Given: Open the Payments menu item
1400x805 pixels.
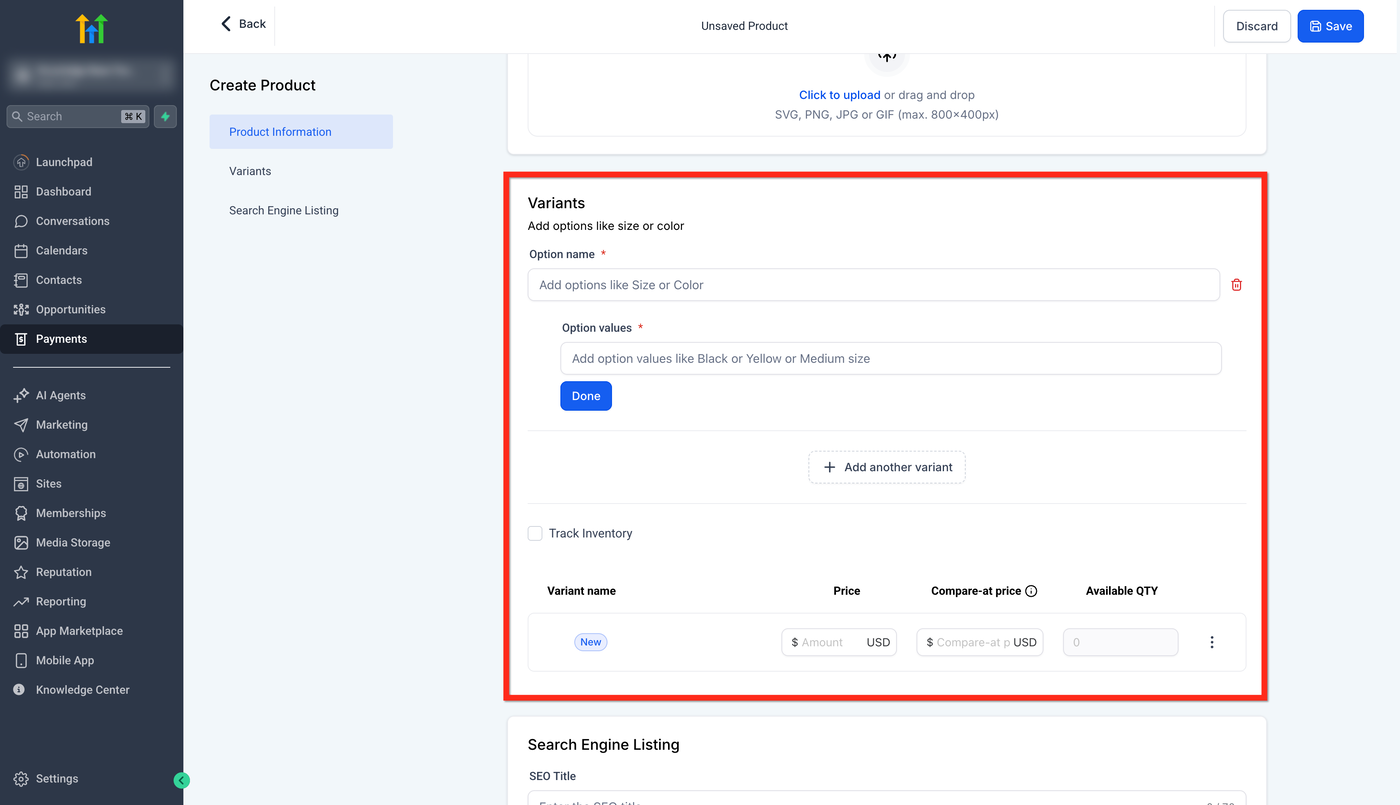Looking at the screenshot, I should click(61, 339).
